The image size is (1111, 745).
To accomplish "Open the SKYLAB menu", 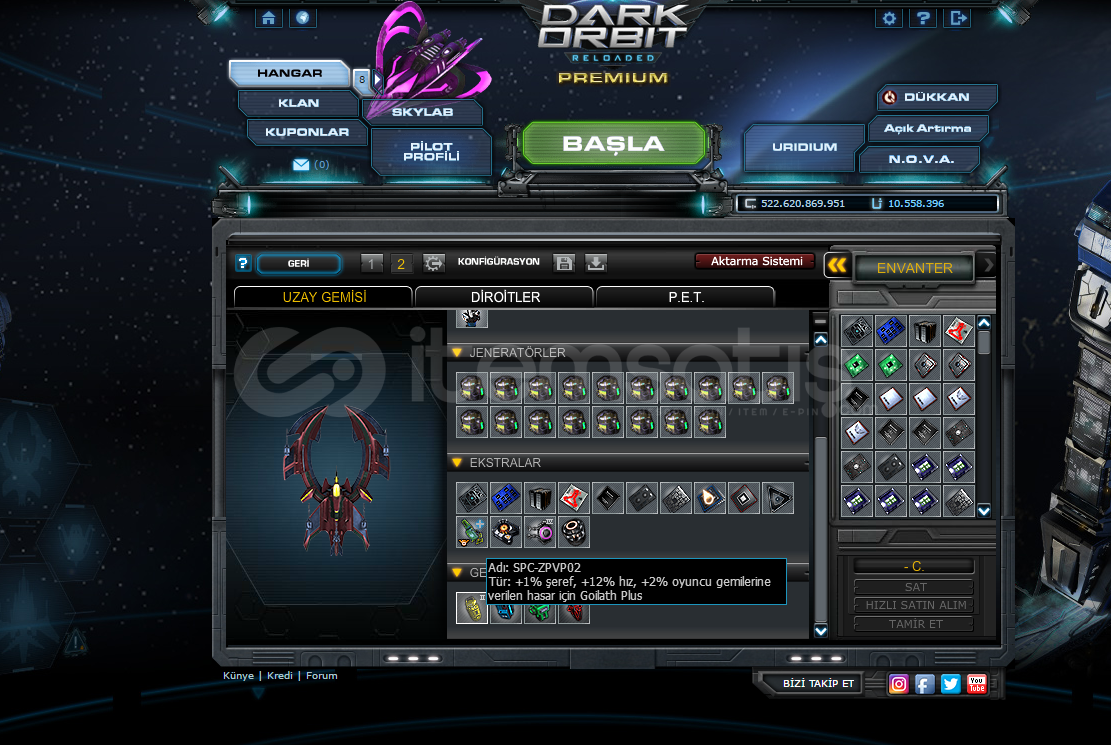I will tap(422, 112).
